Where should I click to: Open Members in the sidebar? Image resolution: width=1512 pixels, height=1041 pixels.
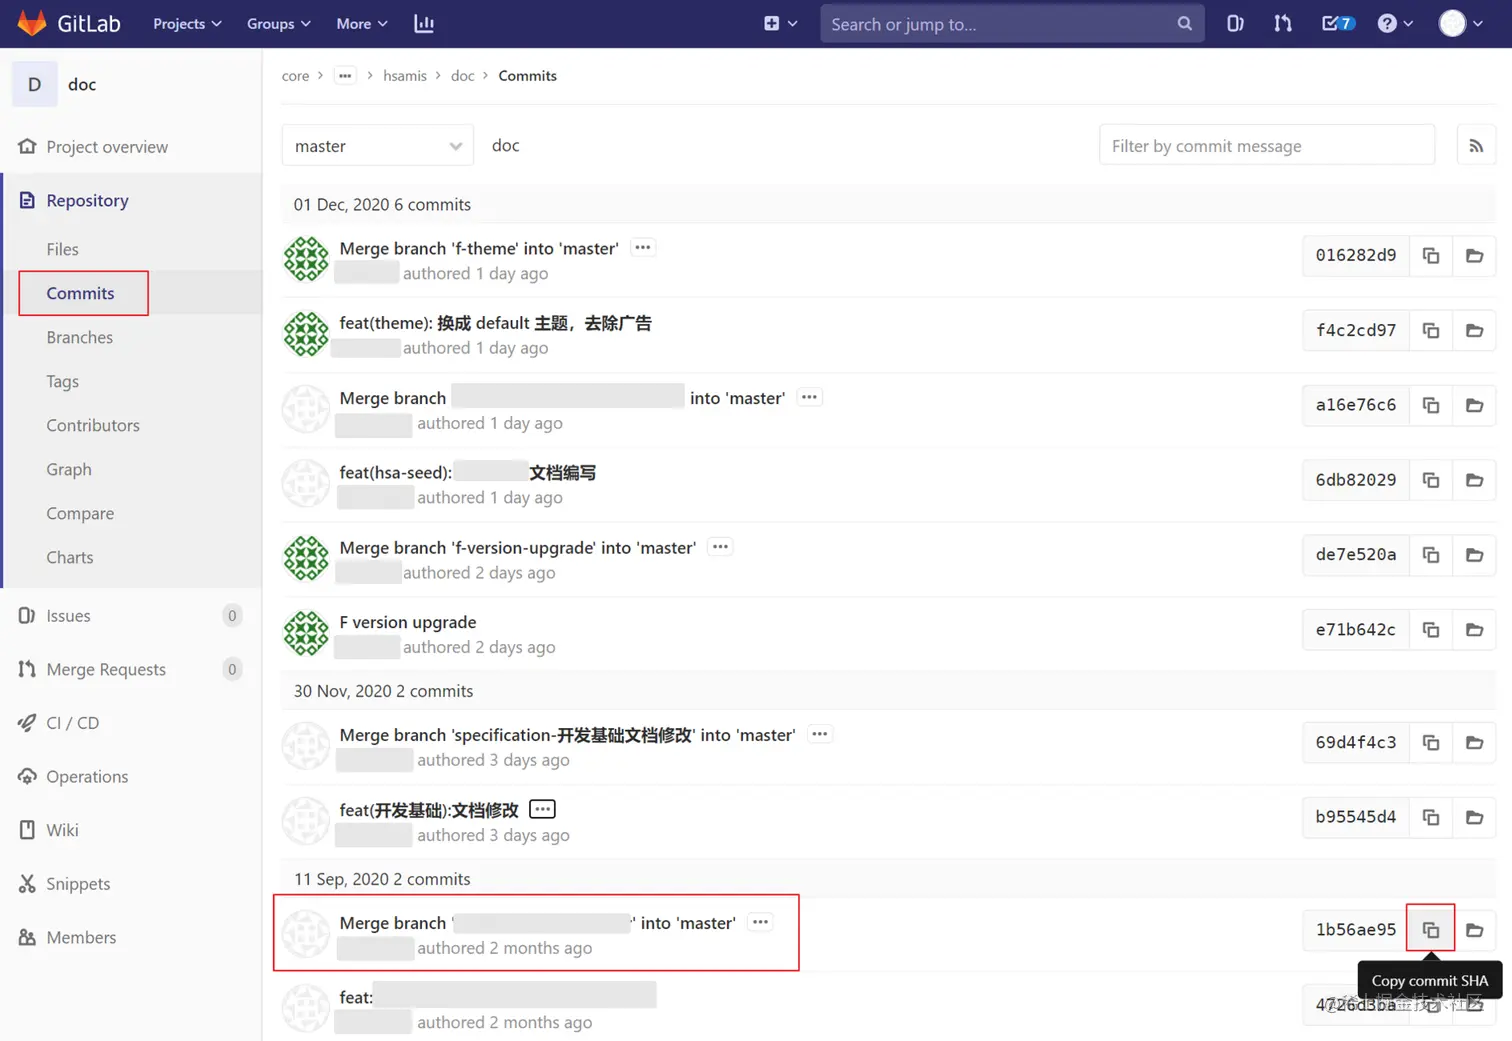(x=81, y=938)
